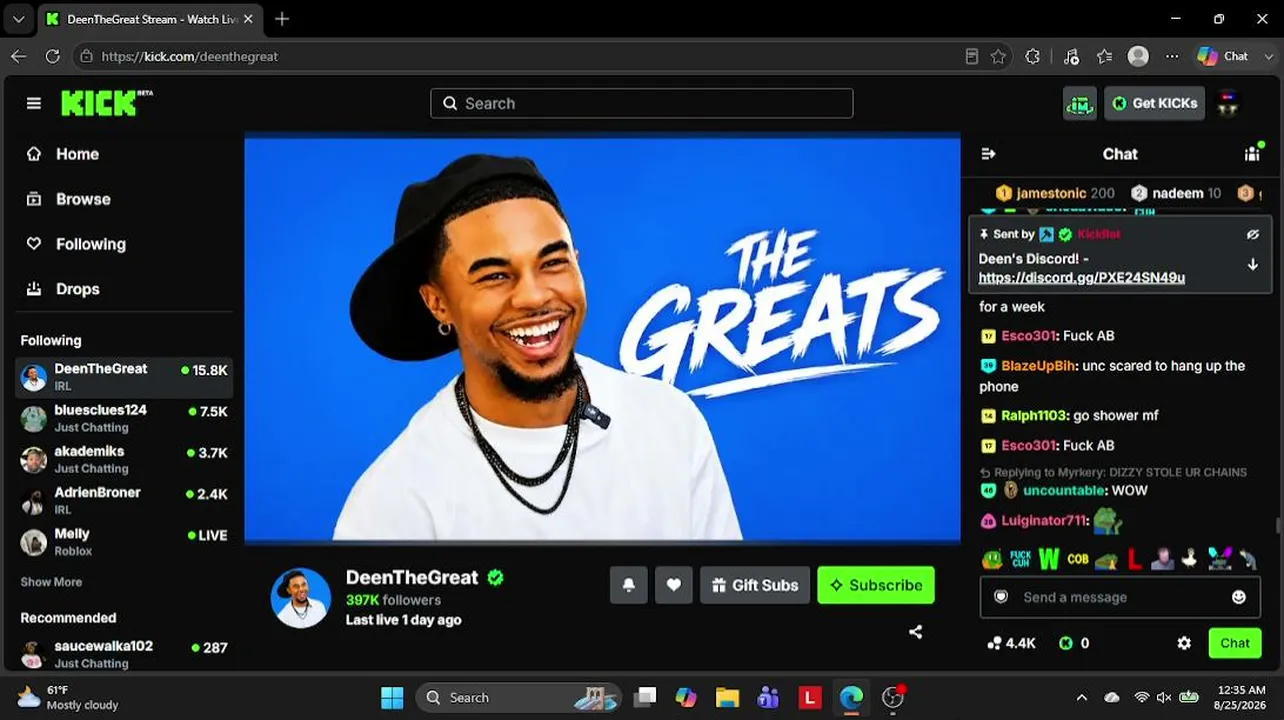Click username BlazeUpBih in chat
Screen dimensions: 1284x720
(1038, 366)
